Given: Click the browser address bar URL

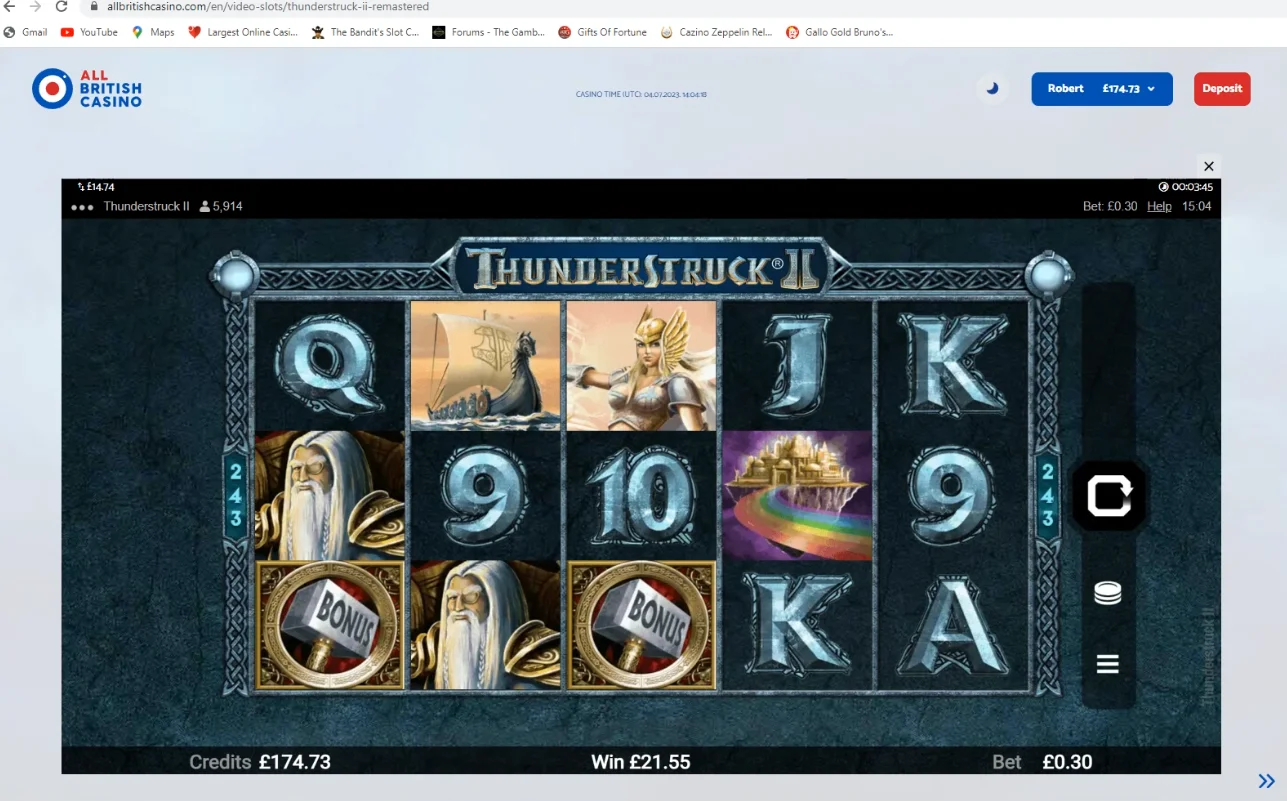Looking at the screenshot, I should [x=268, y=6].
